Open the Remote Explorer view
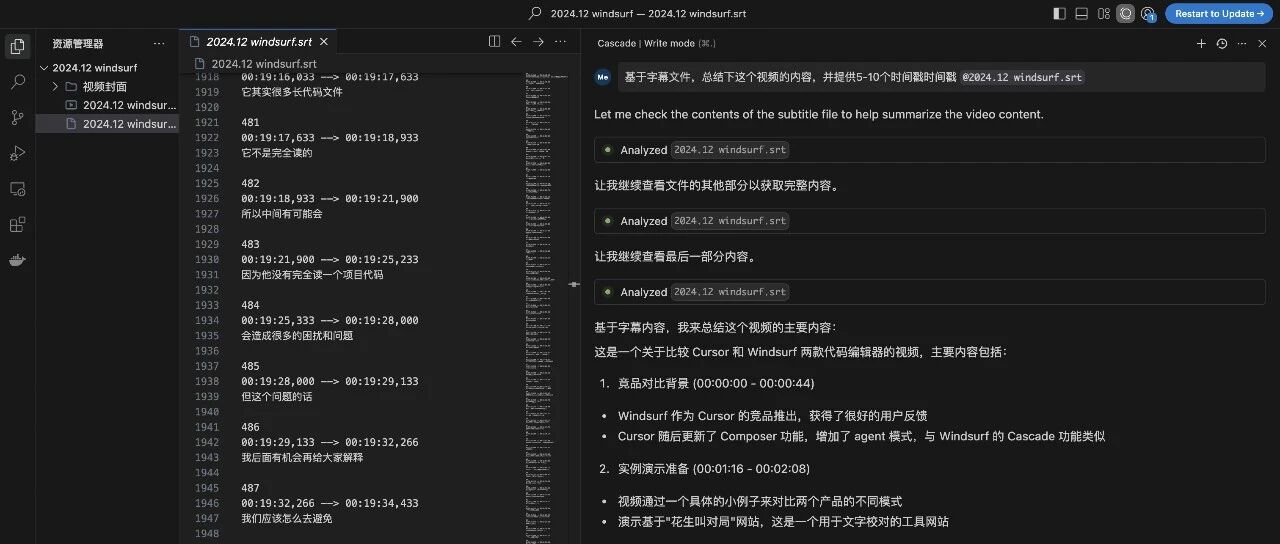Screen dimensions: 1280x544 pos(17,189)
